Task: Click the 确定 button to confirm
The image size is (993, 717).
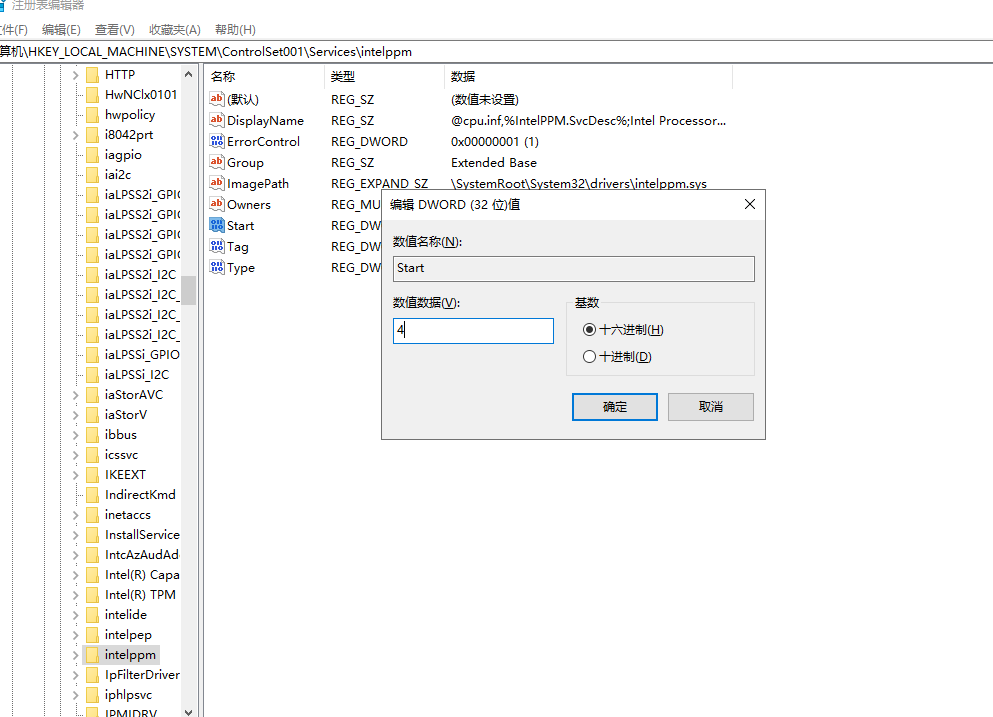Action: tap(614, 407)
